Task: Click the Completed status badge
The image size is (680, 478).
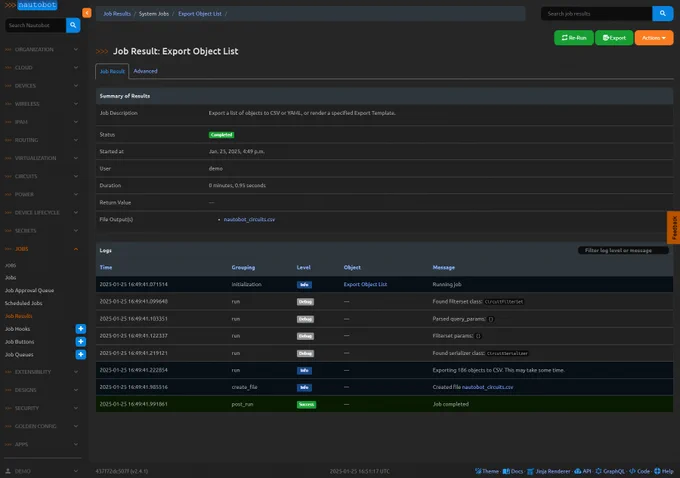Action: pos(221,135)
